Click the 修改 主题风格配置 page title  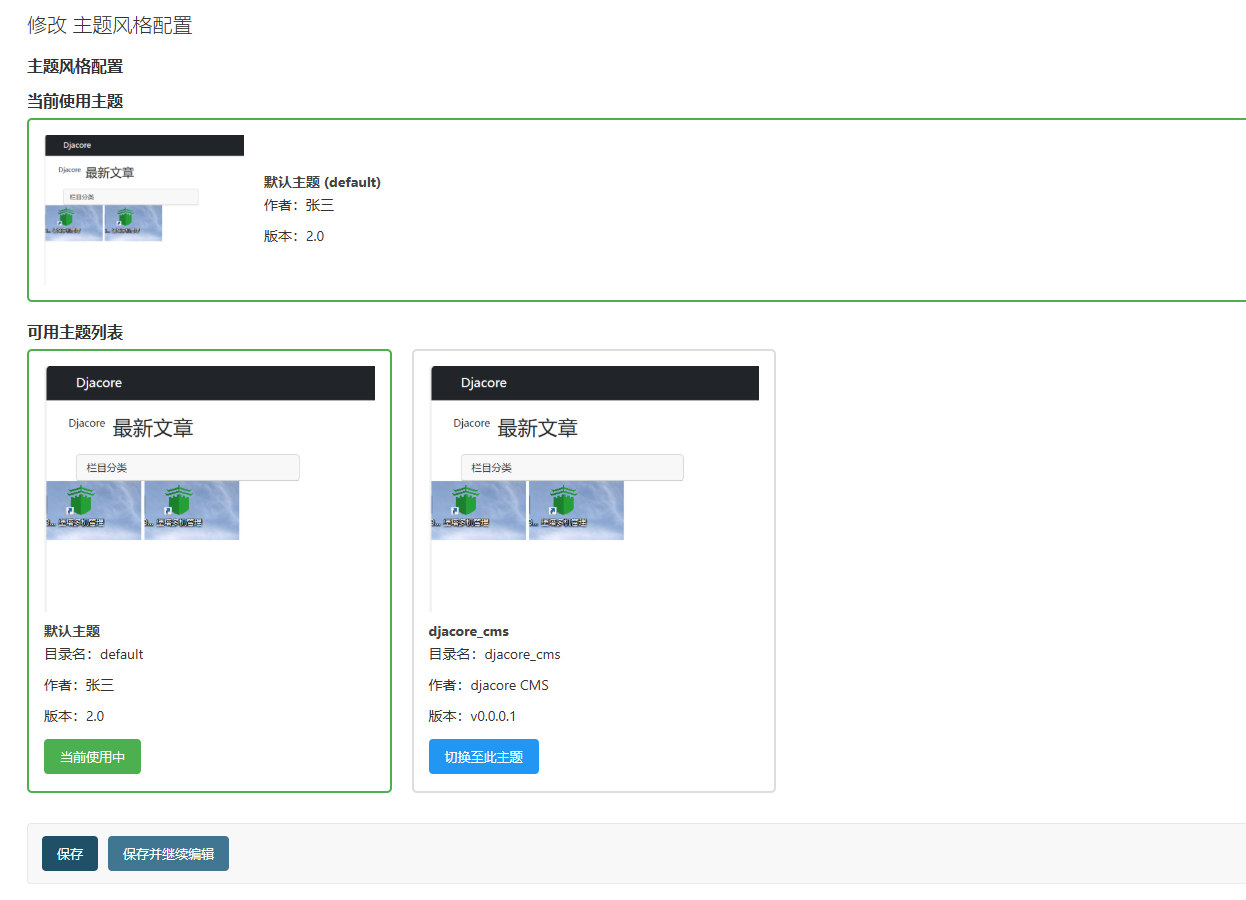point(110,25)
